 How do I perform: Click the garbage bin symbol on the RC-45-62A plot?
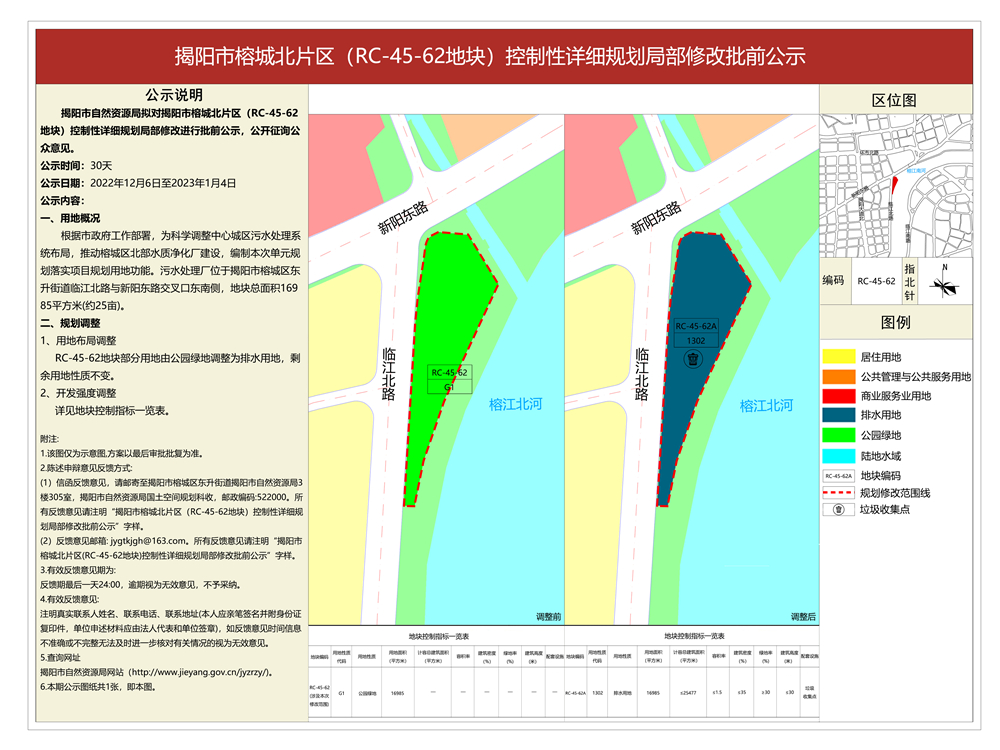pos(693,359)
